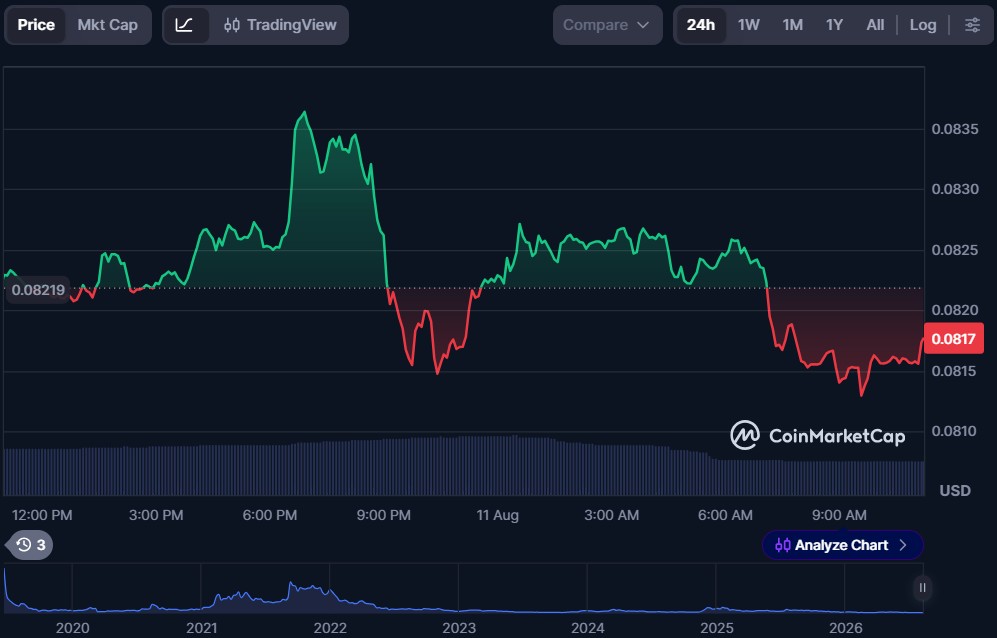Image resolution: width=997 pixels, height=638 pixels.
Task: Click 2023 on the overview timeline
Action: pos(459,628)
